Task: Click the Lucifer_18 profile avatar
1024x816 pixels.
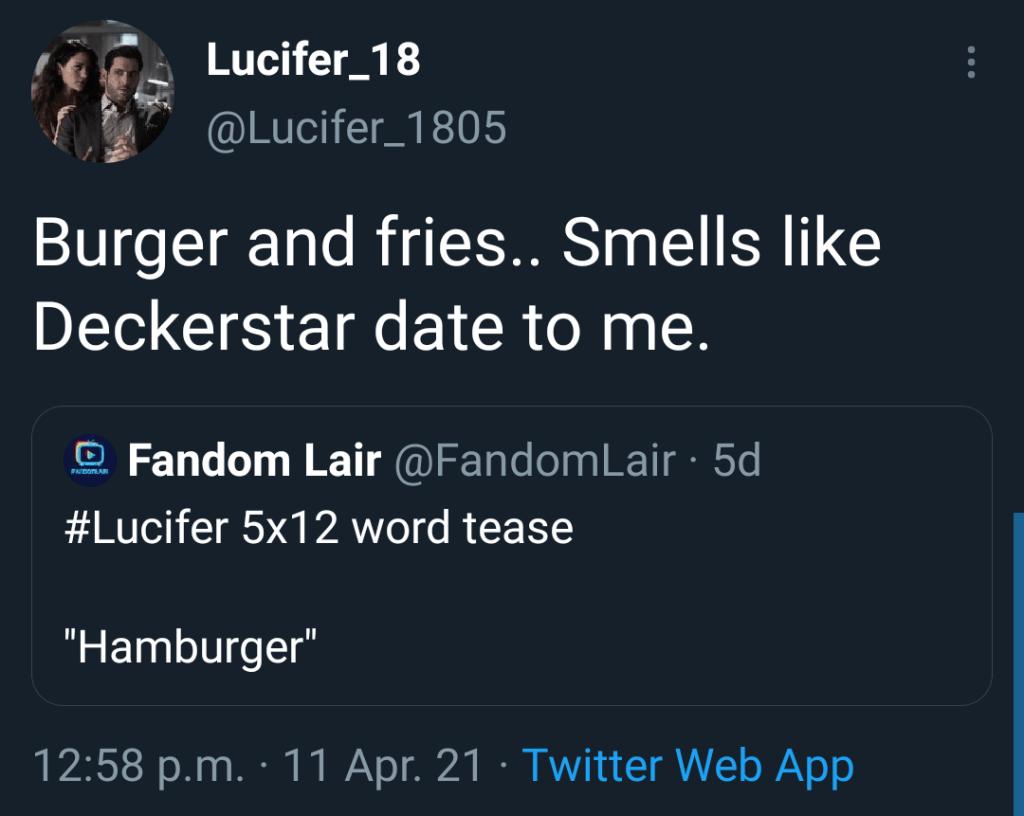Action: tap(103, 92)
